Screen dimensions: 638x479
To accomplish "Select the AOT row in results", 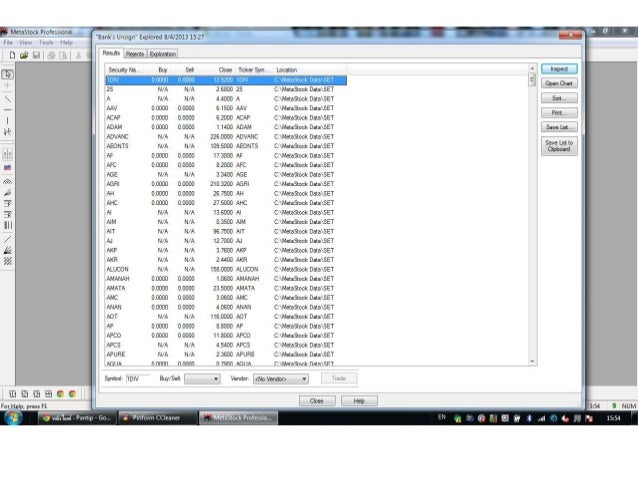I will [x=226, y=317].
